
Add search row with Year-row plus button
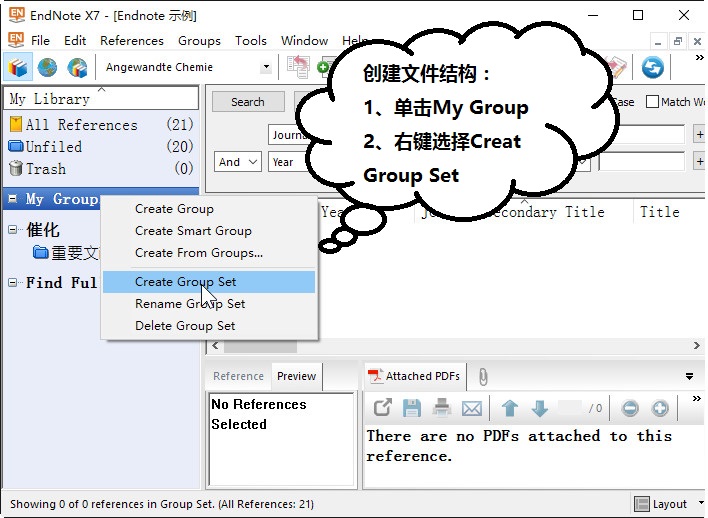click(699, 161)
